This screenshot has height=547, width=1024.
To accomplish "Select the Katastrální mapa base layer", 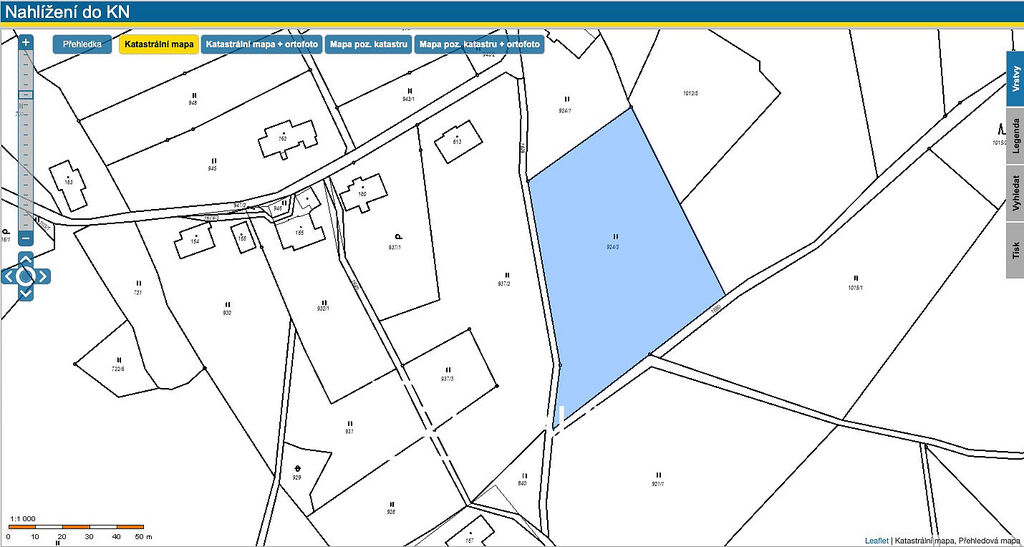I will (158, 45).
